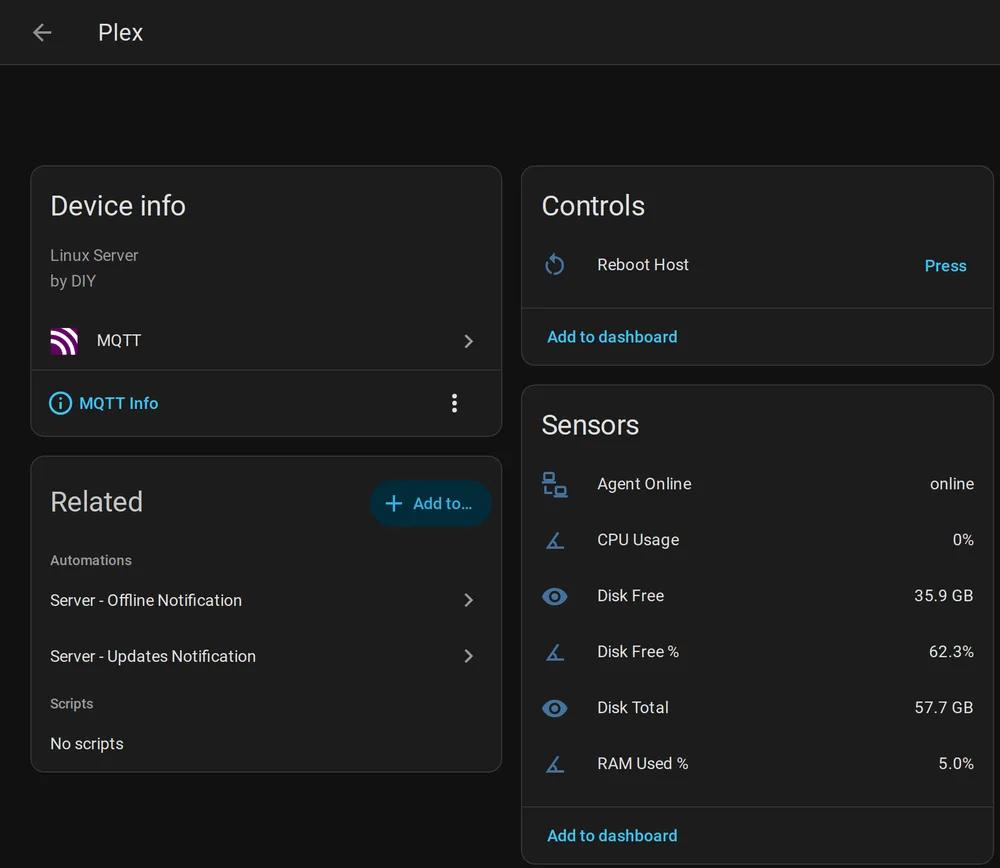Open the Disk Total sensor label
The width and height of the screenshot is (1000, 868).
coord(633,708)
